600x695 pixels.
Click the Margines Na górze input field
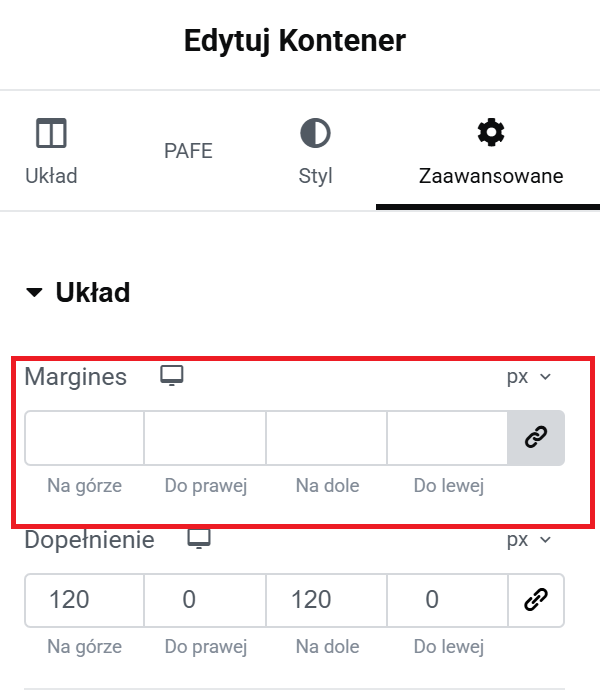(x=84, y=438)
